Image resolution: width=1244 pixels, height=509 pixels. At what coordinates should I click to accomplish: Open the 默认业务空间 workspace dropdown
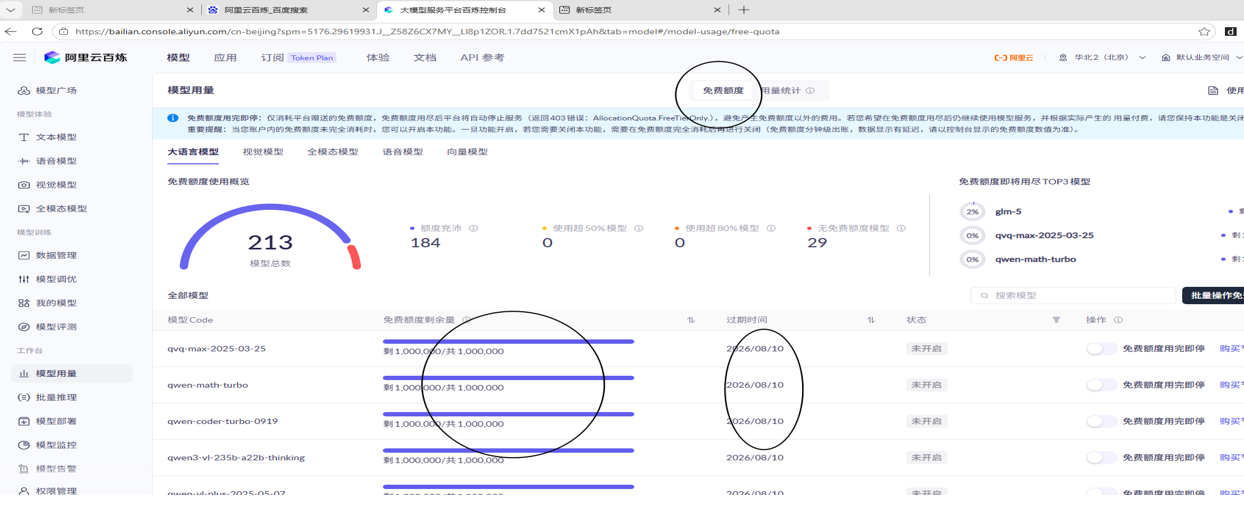tap(1201, 58)
